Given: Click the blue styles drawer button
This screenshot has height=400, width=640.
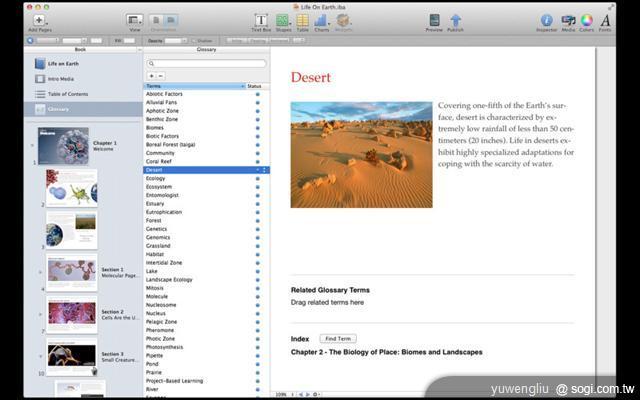Looking at the screenshot, I should tap(30, 40).
